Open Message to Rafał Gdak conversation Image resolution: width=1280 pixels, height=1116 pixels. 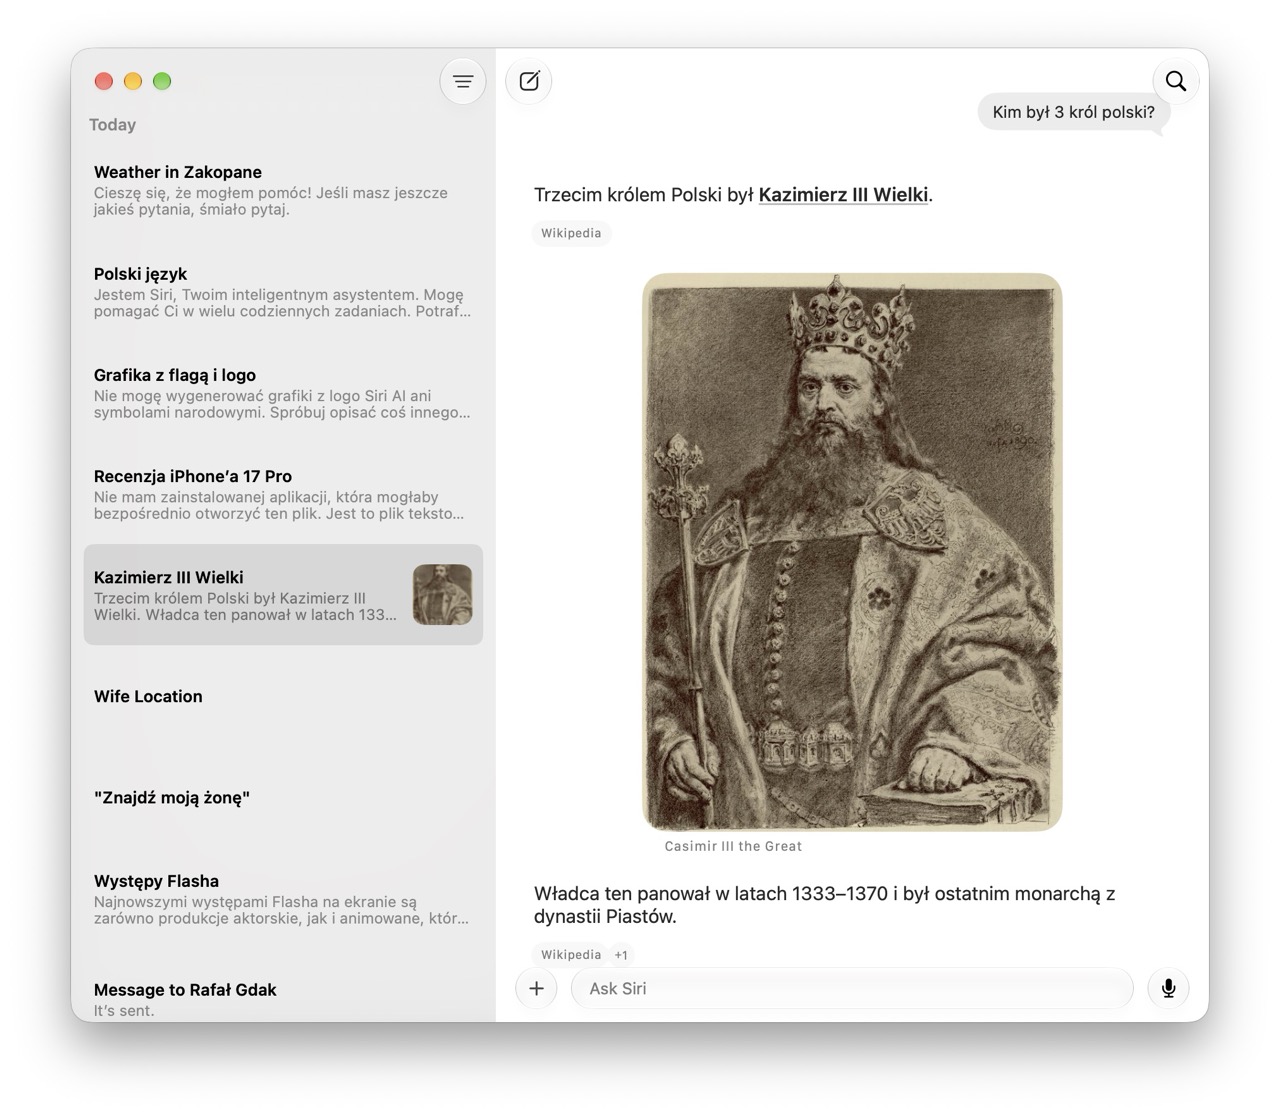tap(283, 998)
